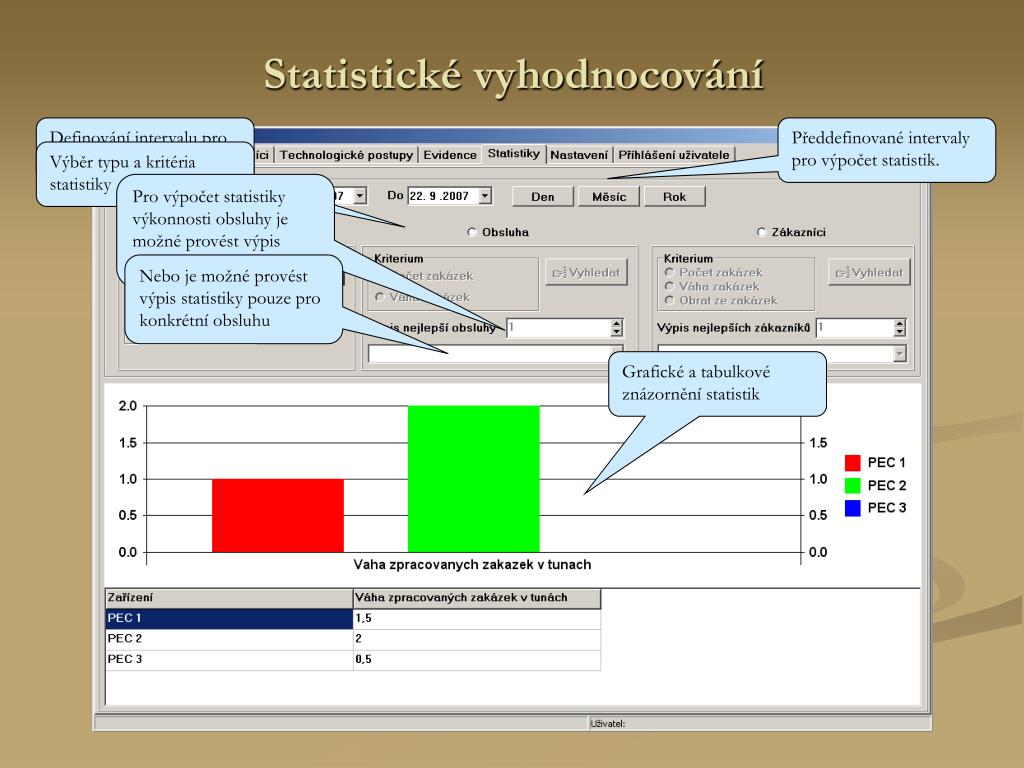Go to the Nastavení tab
The image size is (1024, 768).
coord(579,155)
